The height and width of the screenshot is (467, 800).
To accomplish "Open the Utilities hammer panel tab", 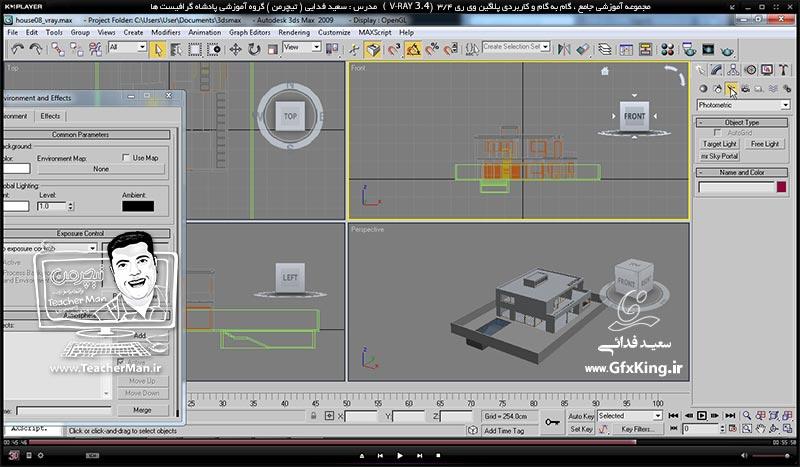I will [x=783, y=70].
